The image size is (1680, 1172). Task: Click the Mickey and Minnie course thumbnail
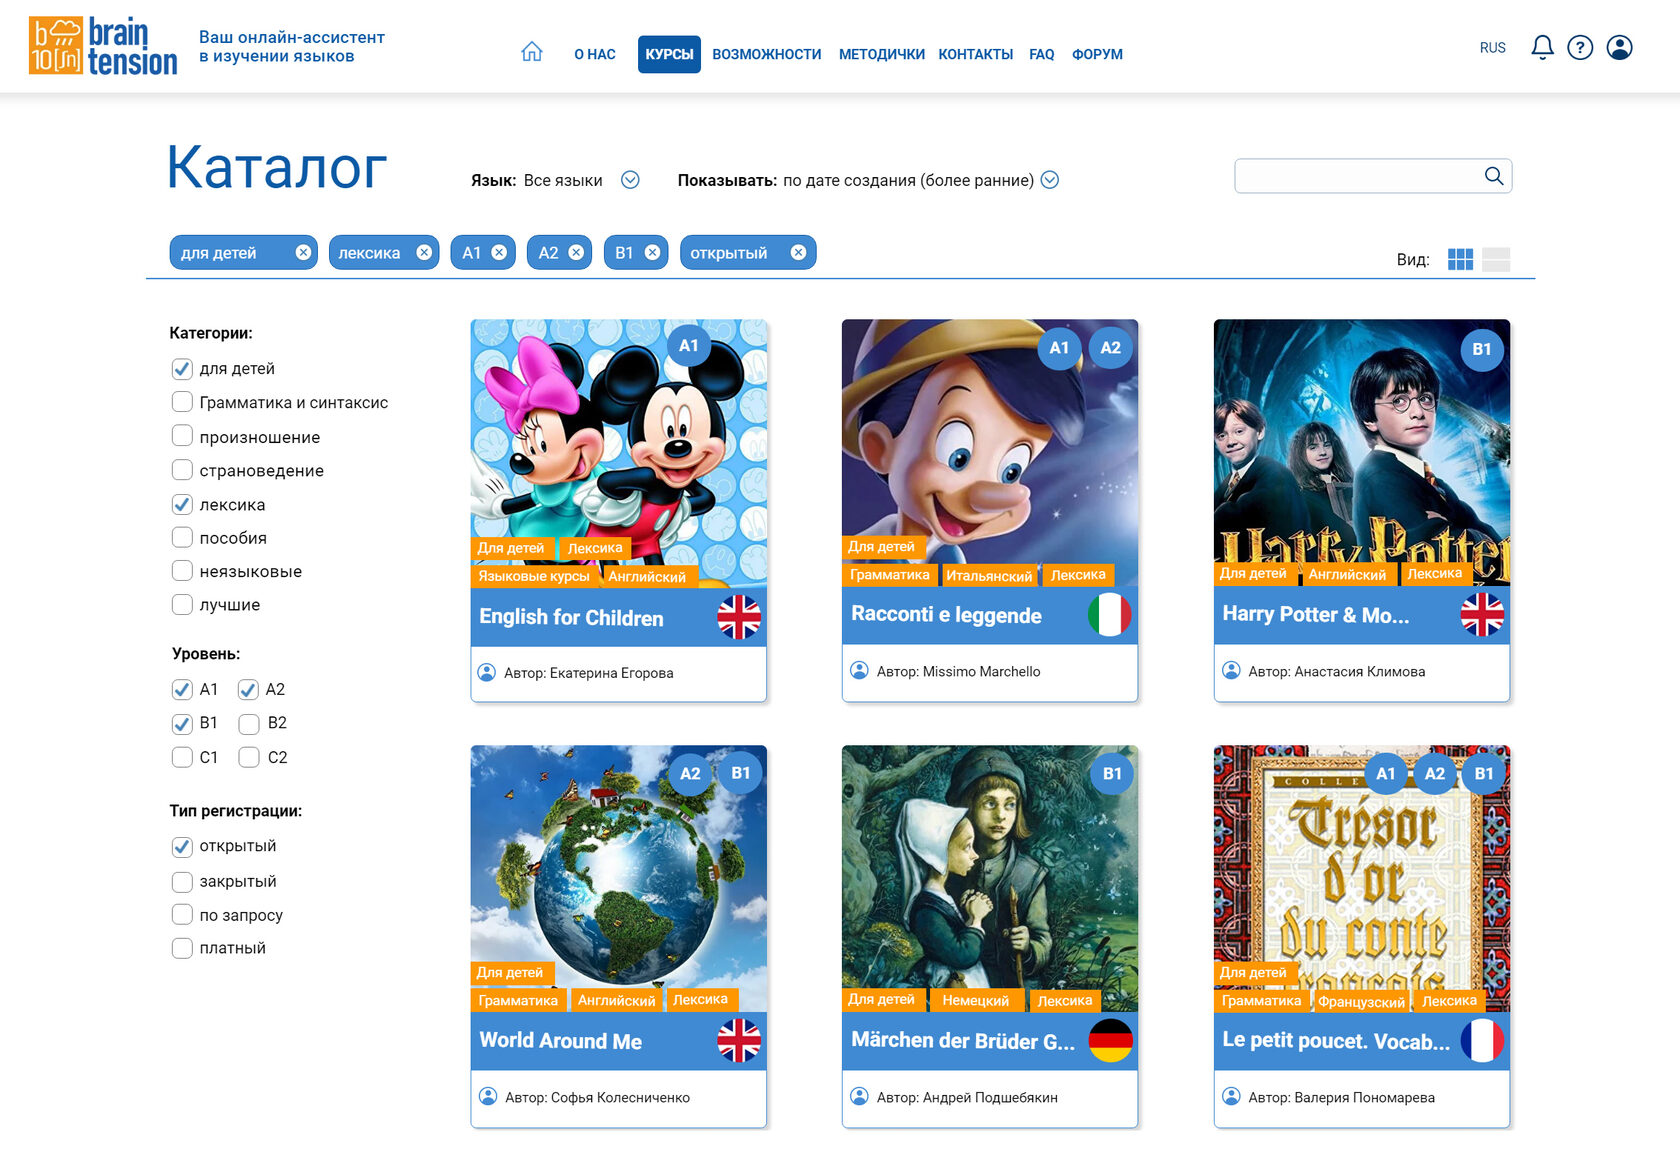tap(619, 453)
